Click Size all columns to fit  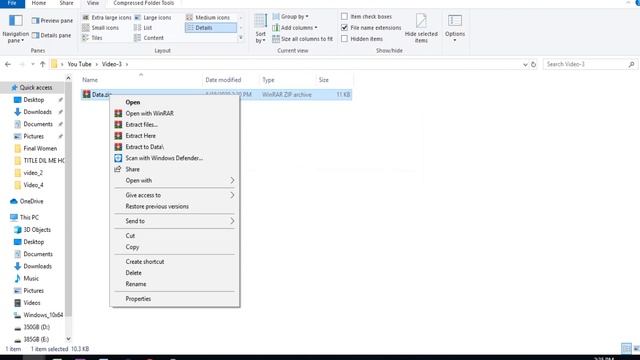(302, 39)
